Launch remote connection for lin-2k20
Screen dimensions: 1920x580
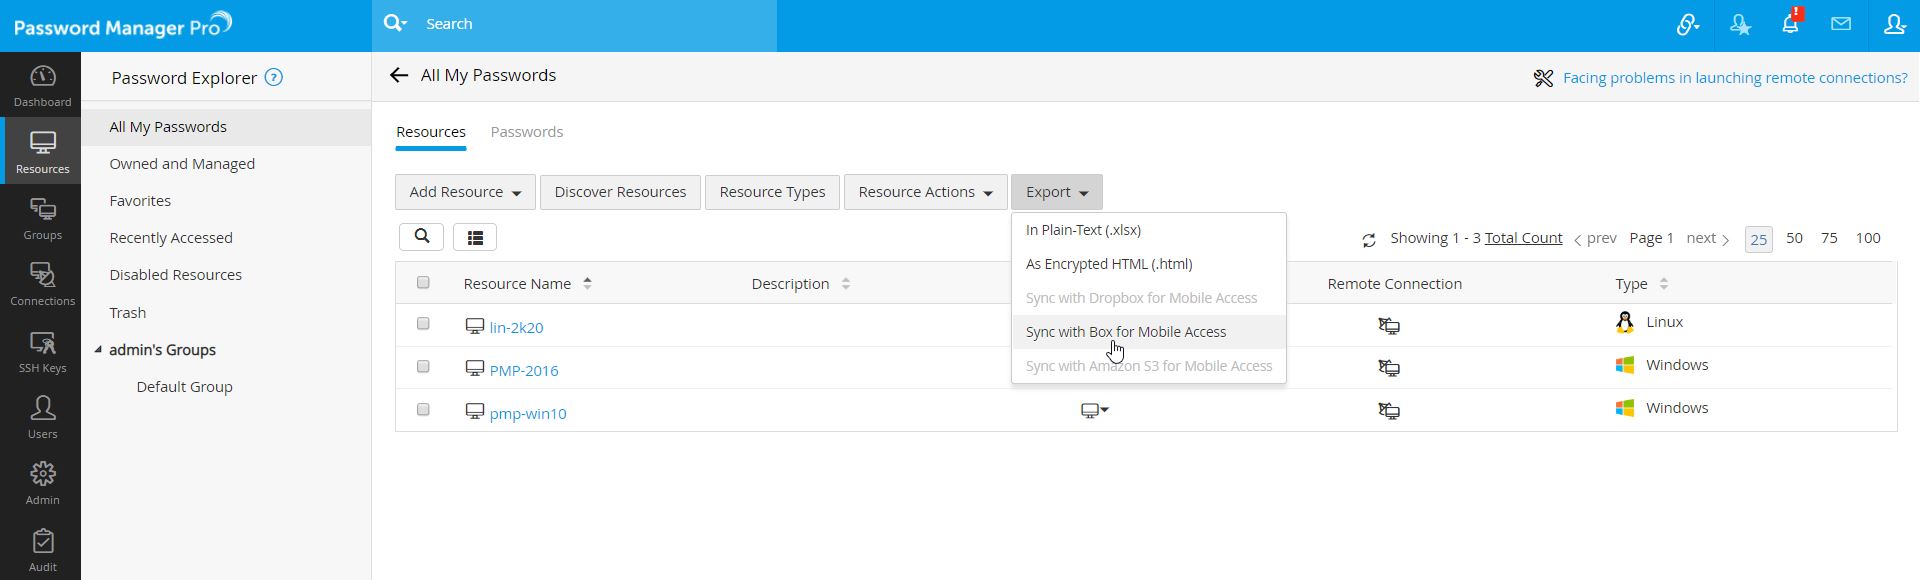[x=1389, y=326]
